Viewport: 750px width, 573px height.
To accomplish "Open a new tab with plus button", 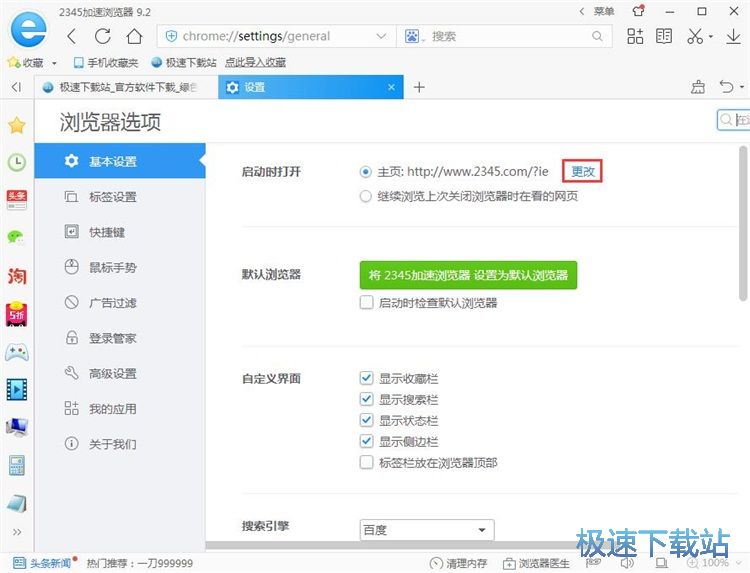I will [419, 87].
